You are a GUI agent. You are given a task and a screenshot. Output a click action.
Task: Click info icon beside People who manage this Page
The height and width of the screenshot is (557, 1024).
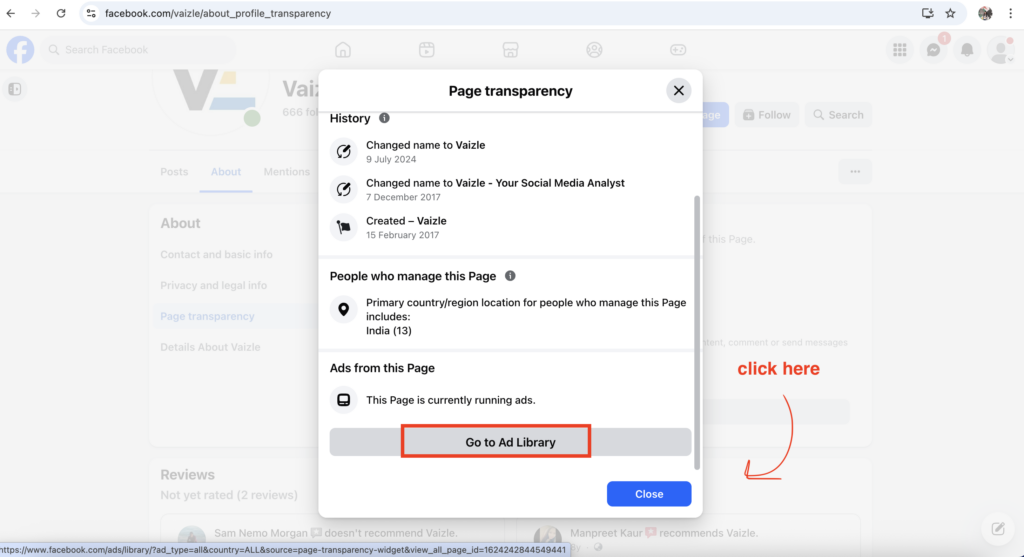click(x=510, y=276)
